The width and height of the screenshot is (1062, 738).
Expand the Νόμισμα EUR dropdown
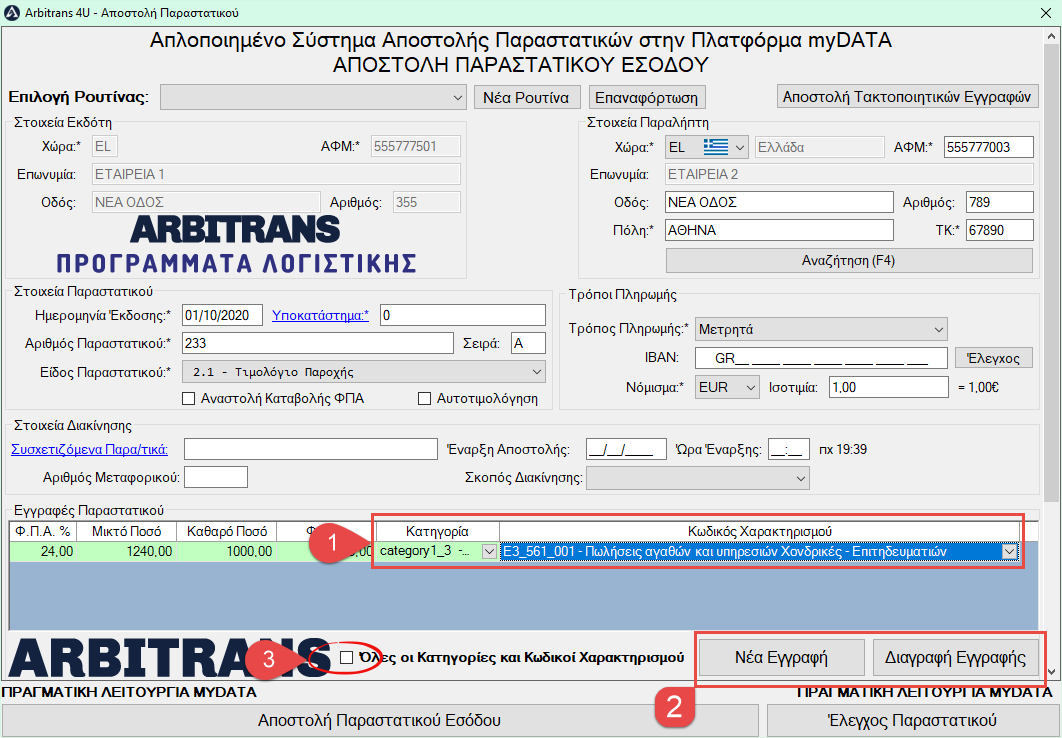pos(727,387)
